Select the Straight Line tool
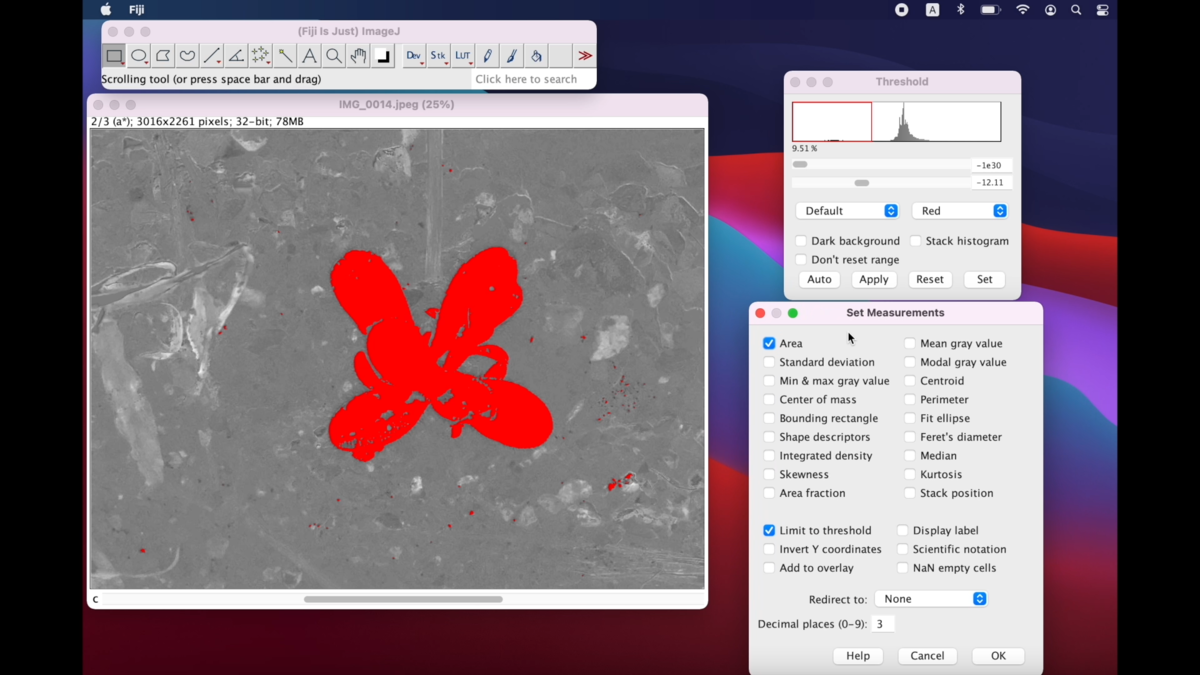 (212, 56)
